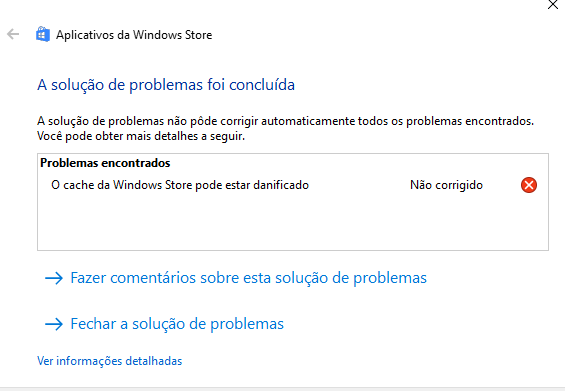Viewport: 565px width, 391px height.
Task: Click the sentence about não pôde corrigir automaticamente
Action: tap(285, 121)
